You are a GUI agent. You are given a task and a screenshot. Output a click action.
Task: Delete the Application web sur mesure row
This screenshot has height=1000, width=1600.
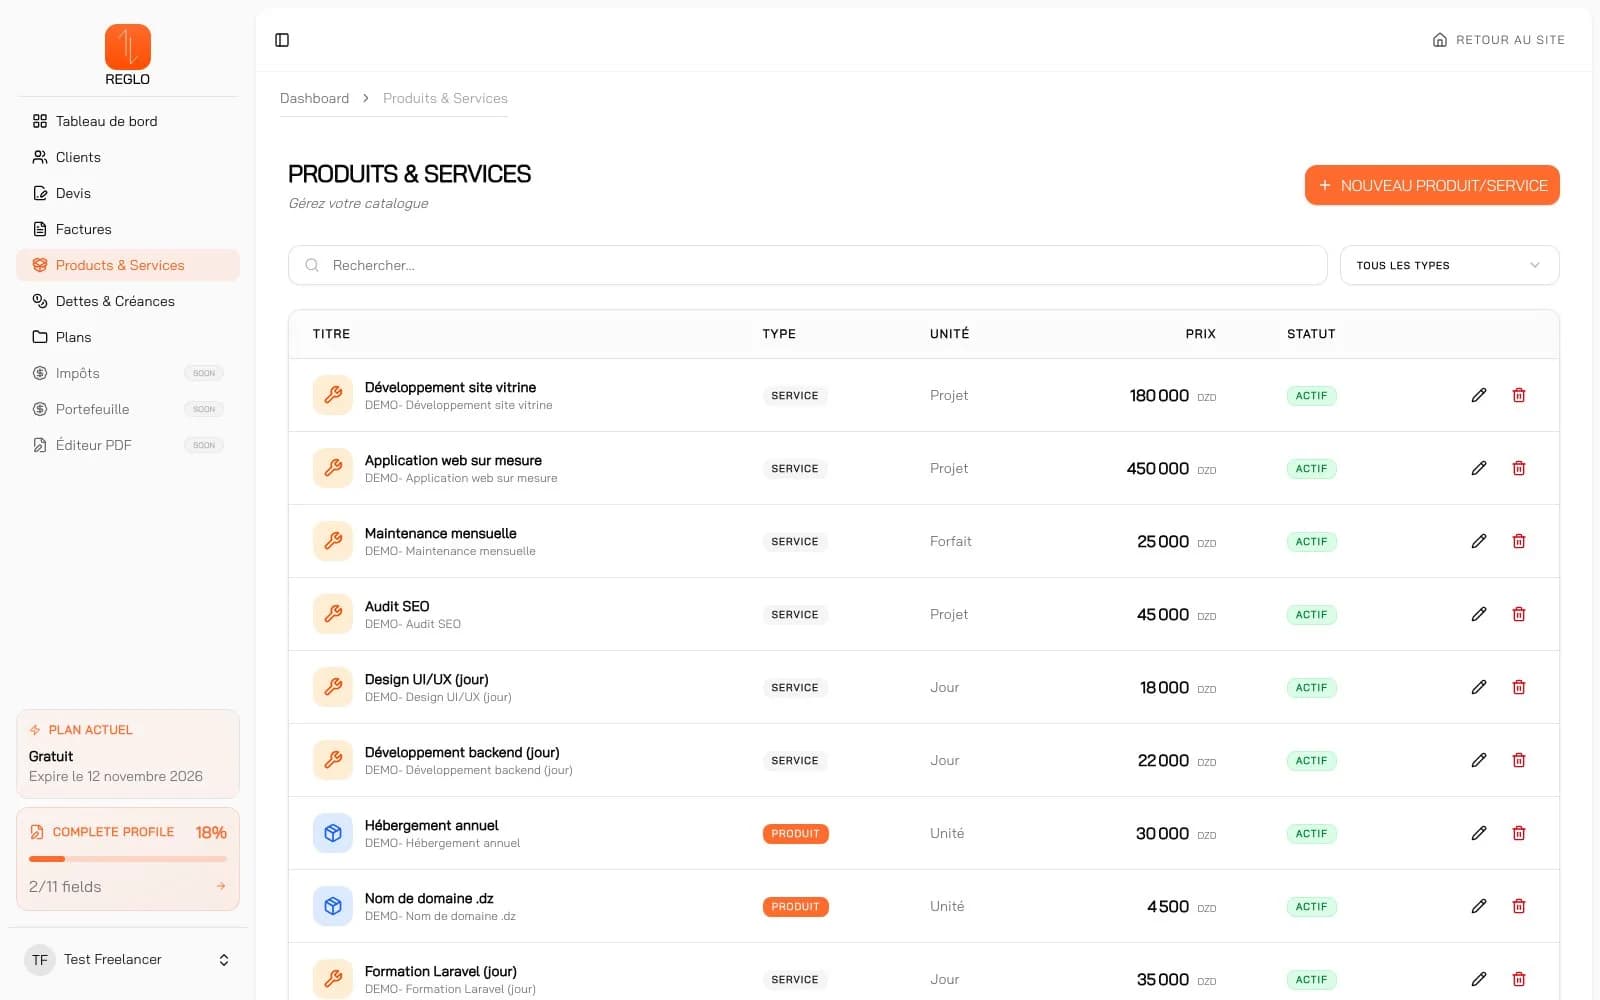[1519, 468]
